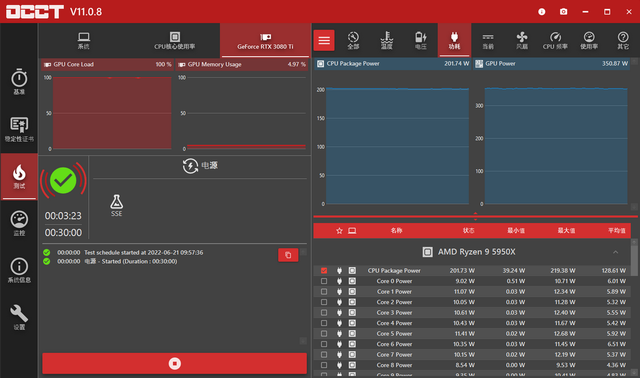Open the 测试 flame test section
640x378 pixels.
(x=19, y=176)
